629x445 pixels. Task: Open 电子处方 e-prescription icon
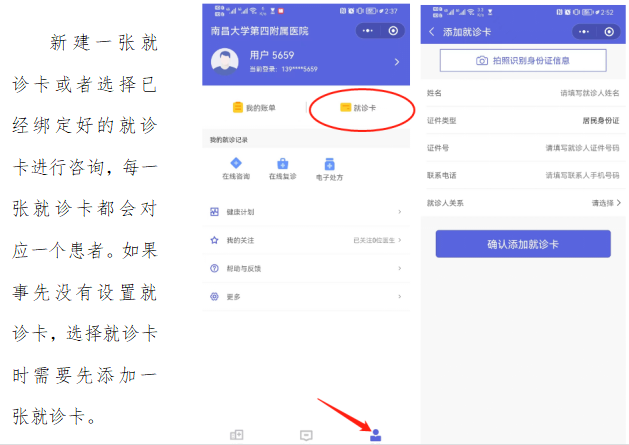tap(329, 168)
